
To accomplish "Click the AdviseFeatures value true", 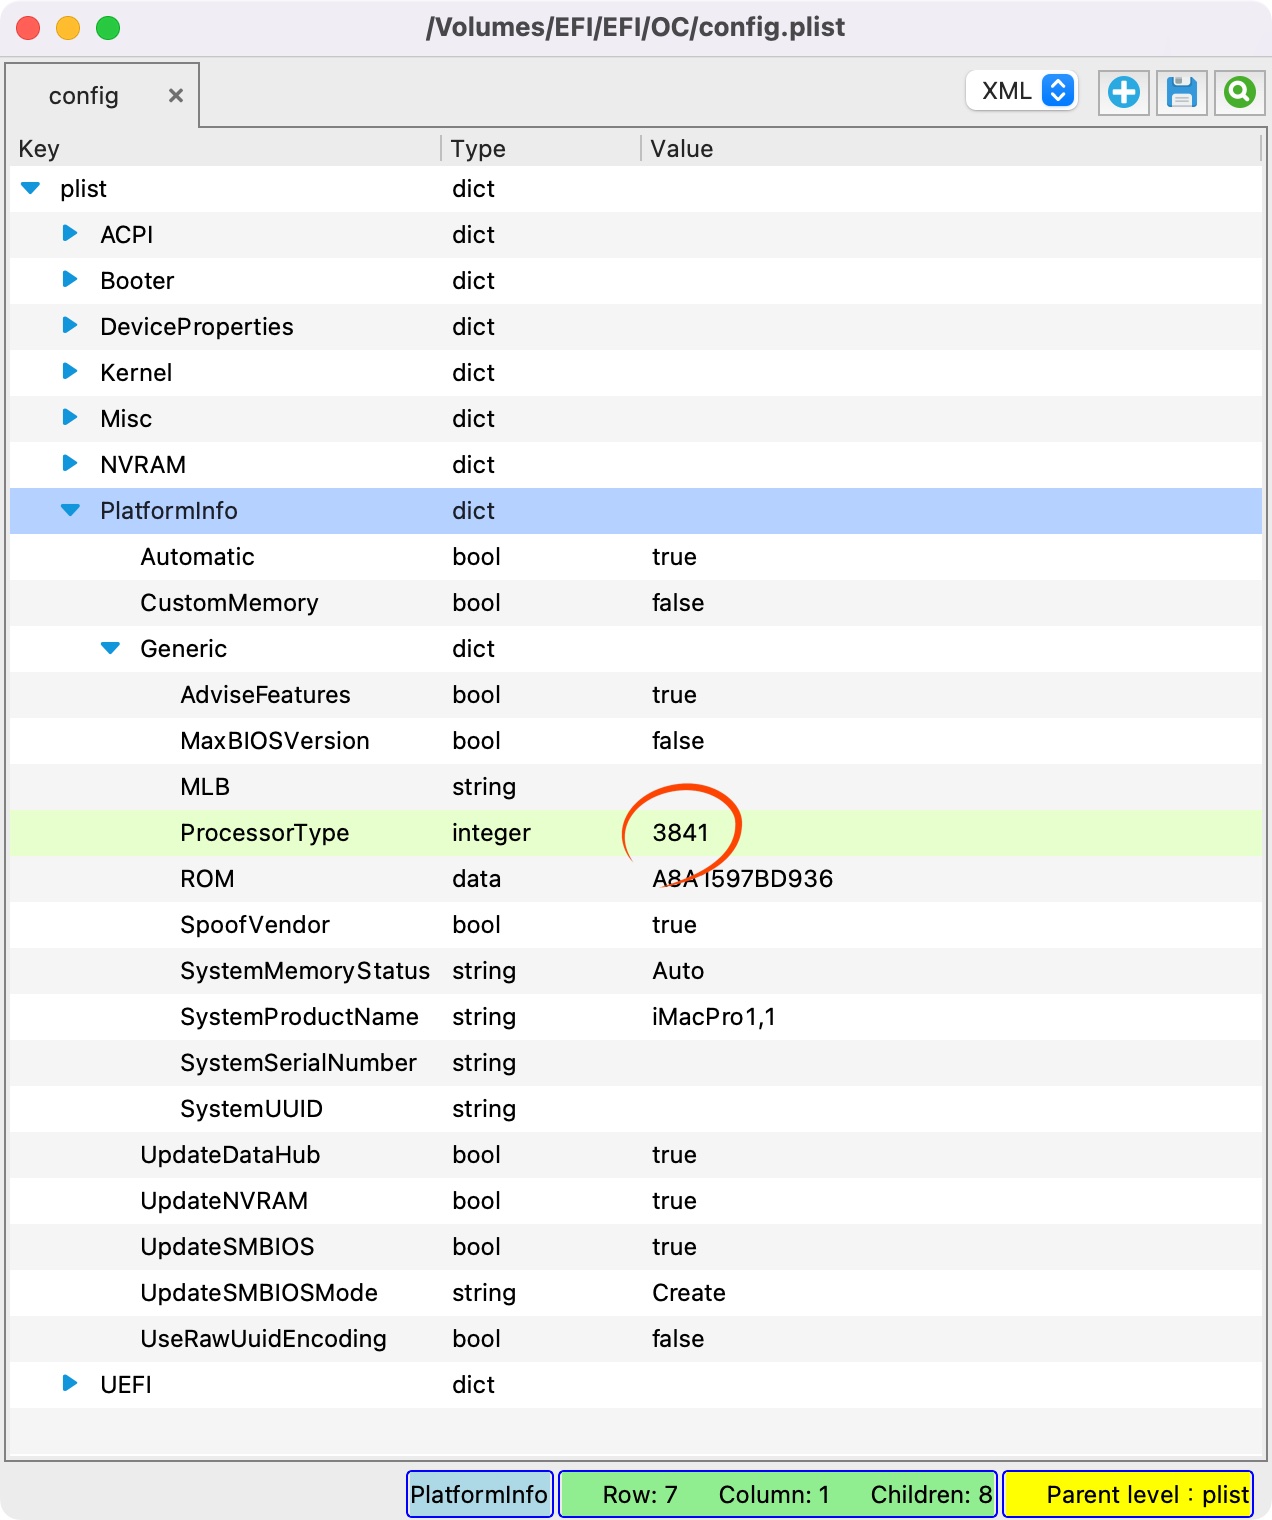I will coord(674,695).
